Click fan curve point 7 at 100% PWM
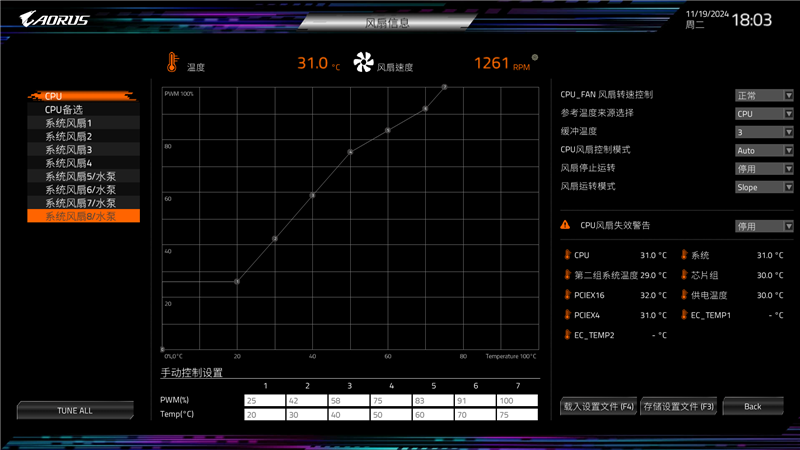800x450 pixels. pyautogui.click(x=444, y=87)
